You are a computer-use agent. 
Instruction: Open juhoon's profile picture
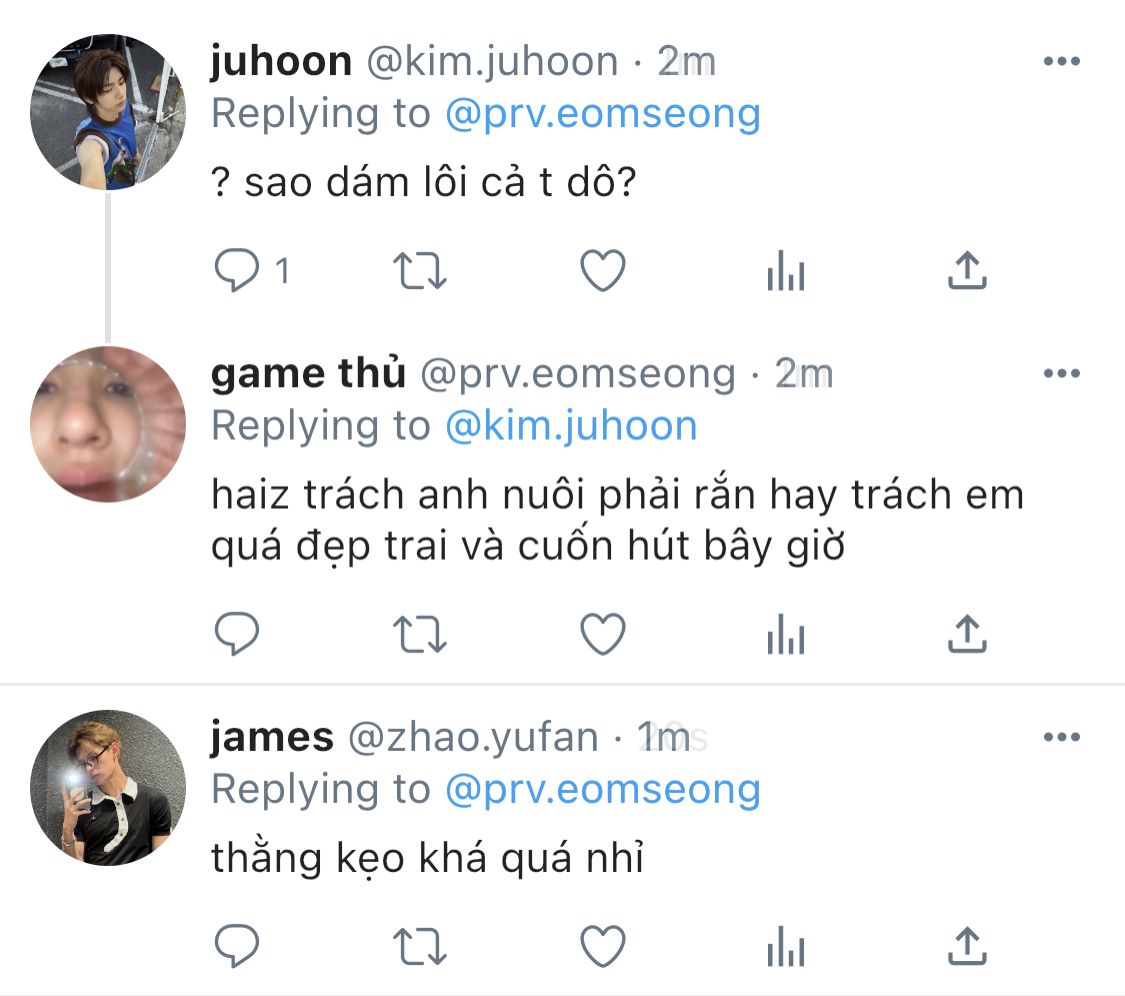click(x=108, y=112)
